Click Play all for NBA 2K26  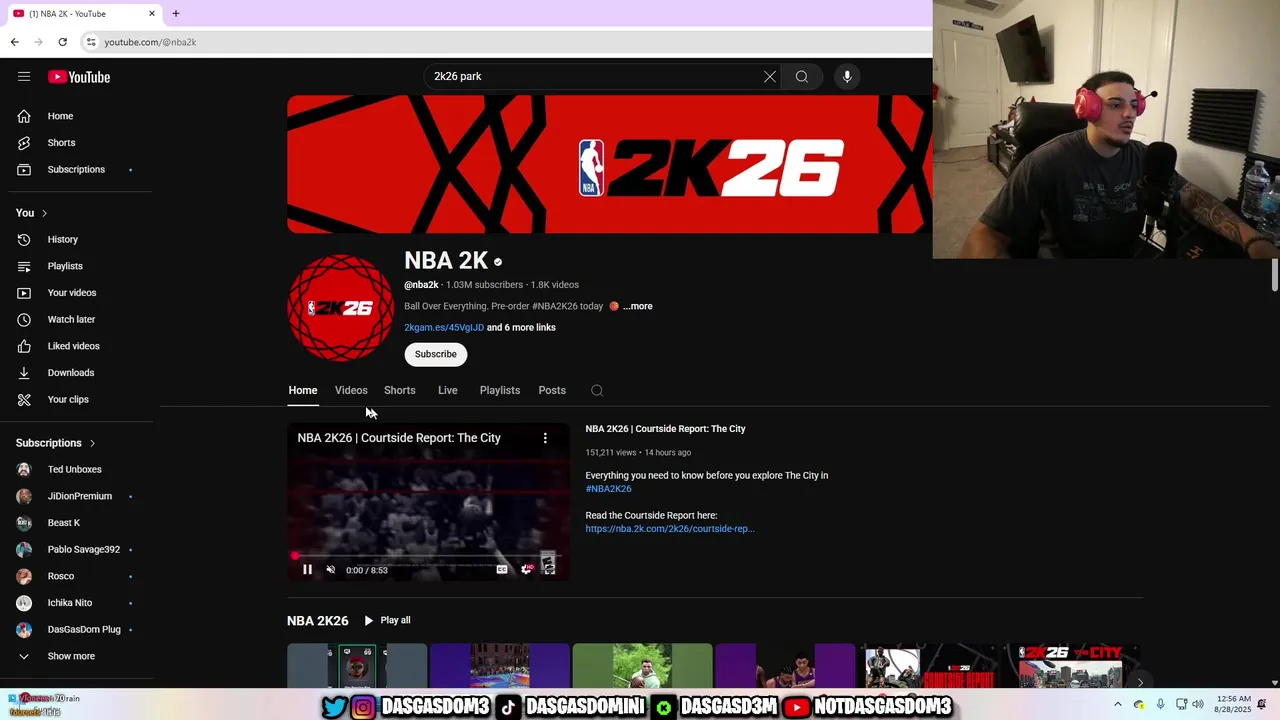coord(387,621)
